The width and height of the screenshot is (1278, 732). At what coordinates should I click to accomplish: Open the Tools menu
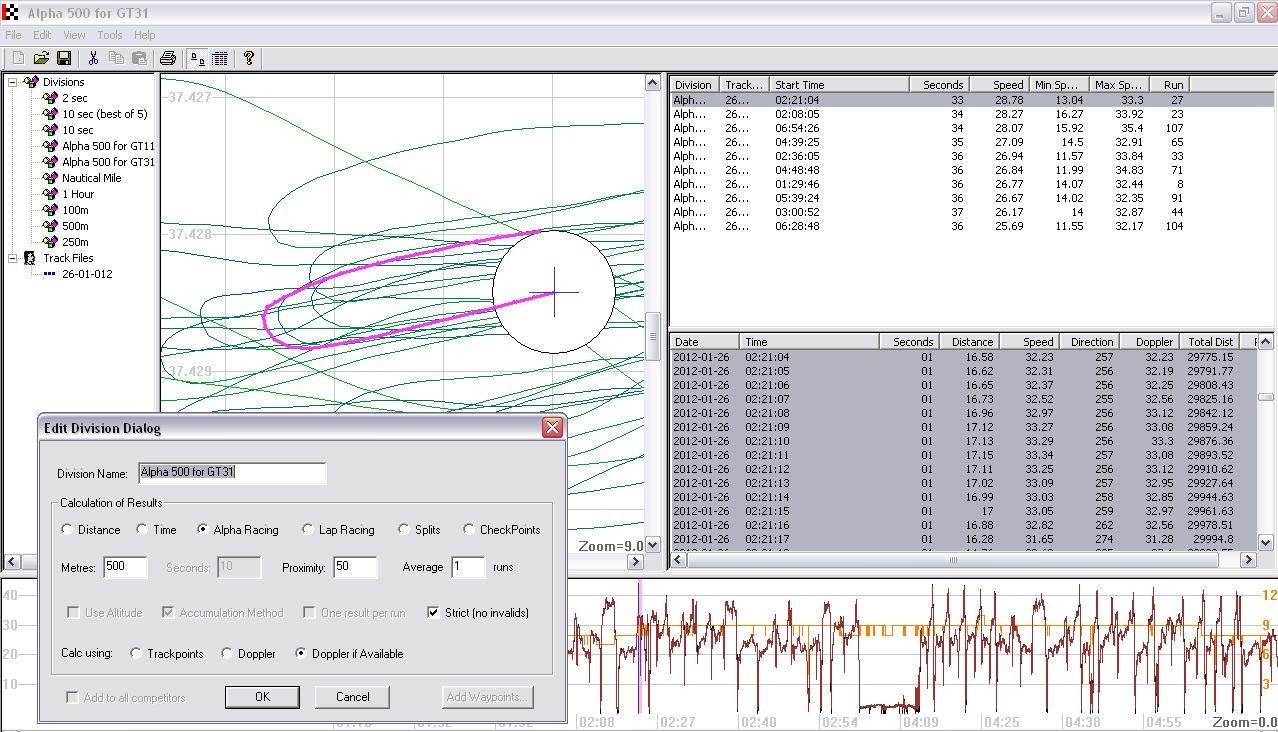click(x=110, y=35)
